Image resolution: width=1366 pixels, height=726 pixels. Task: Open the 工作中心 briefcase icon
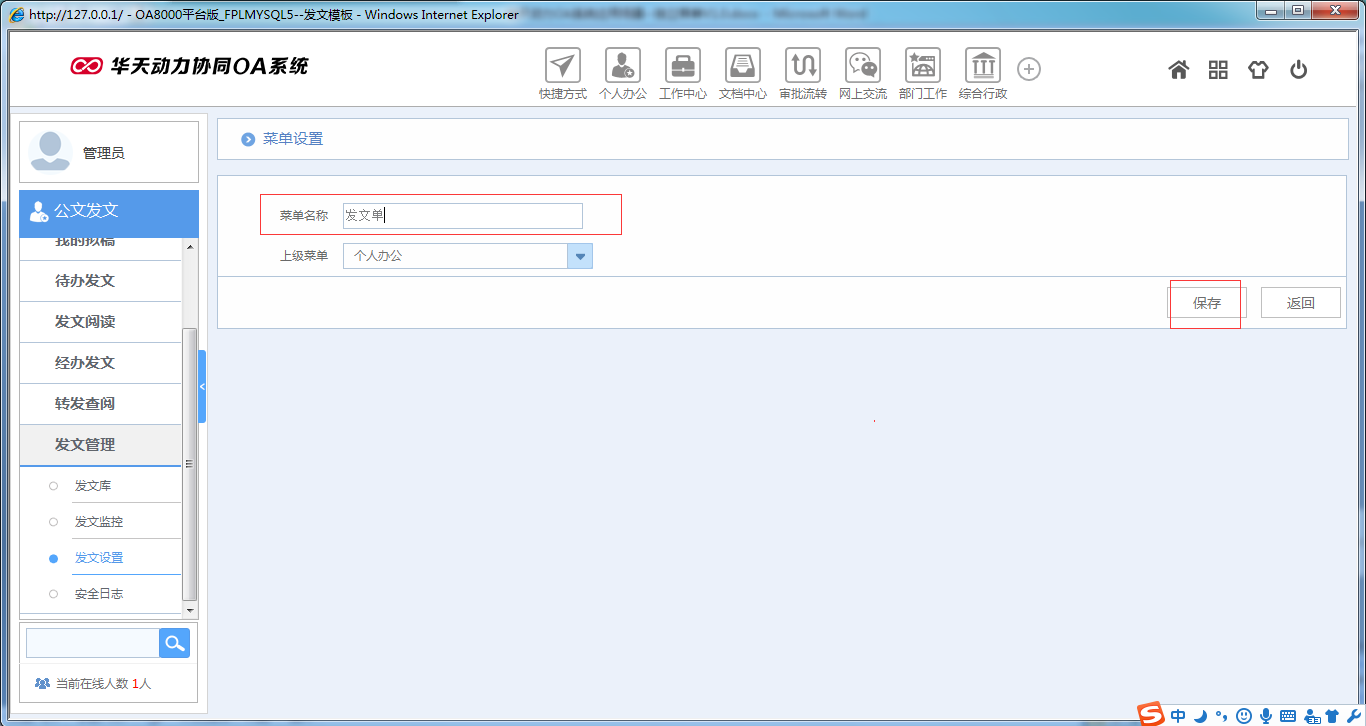(683, 66)
